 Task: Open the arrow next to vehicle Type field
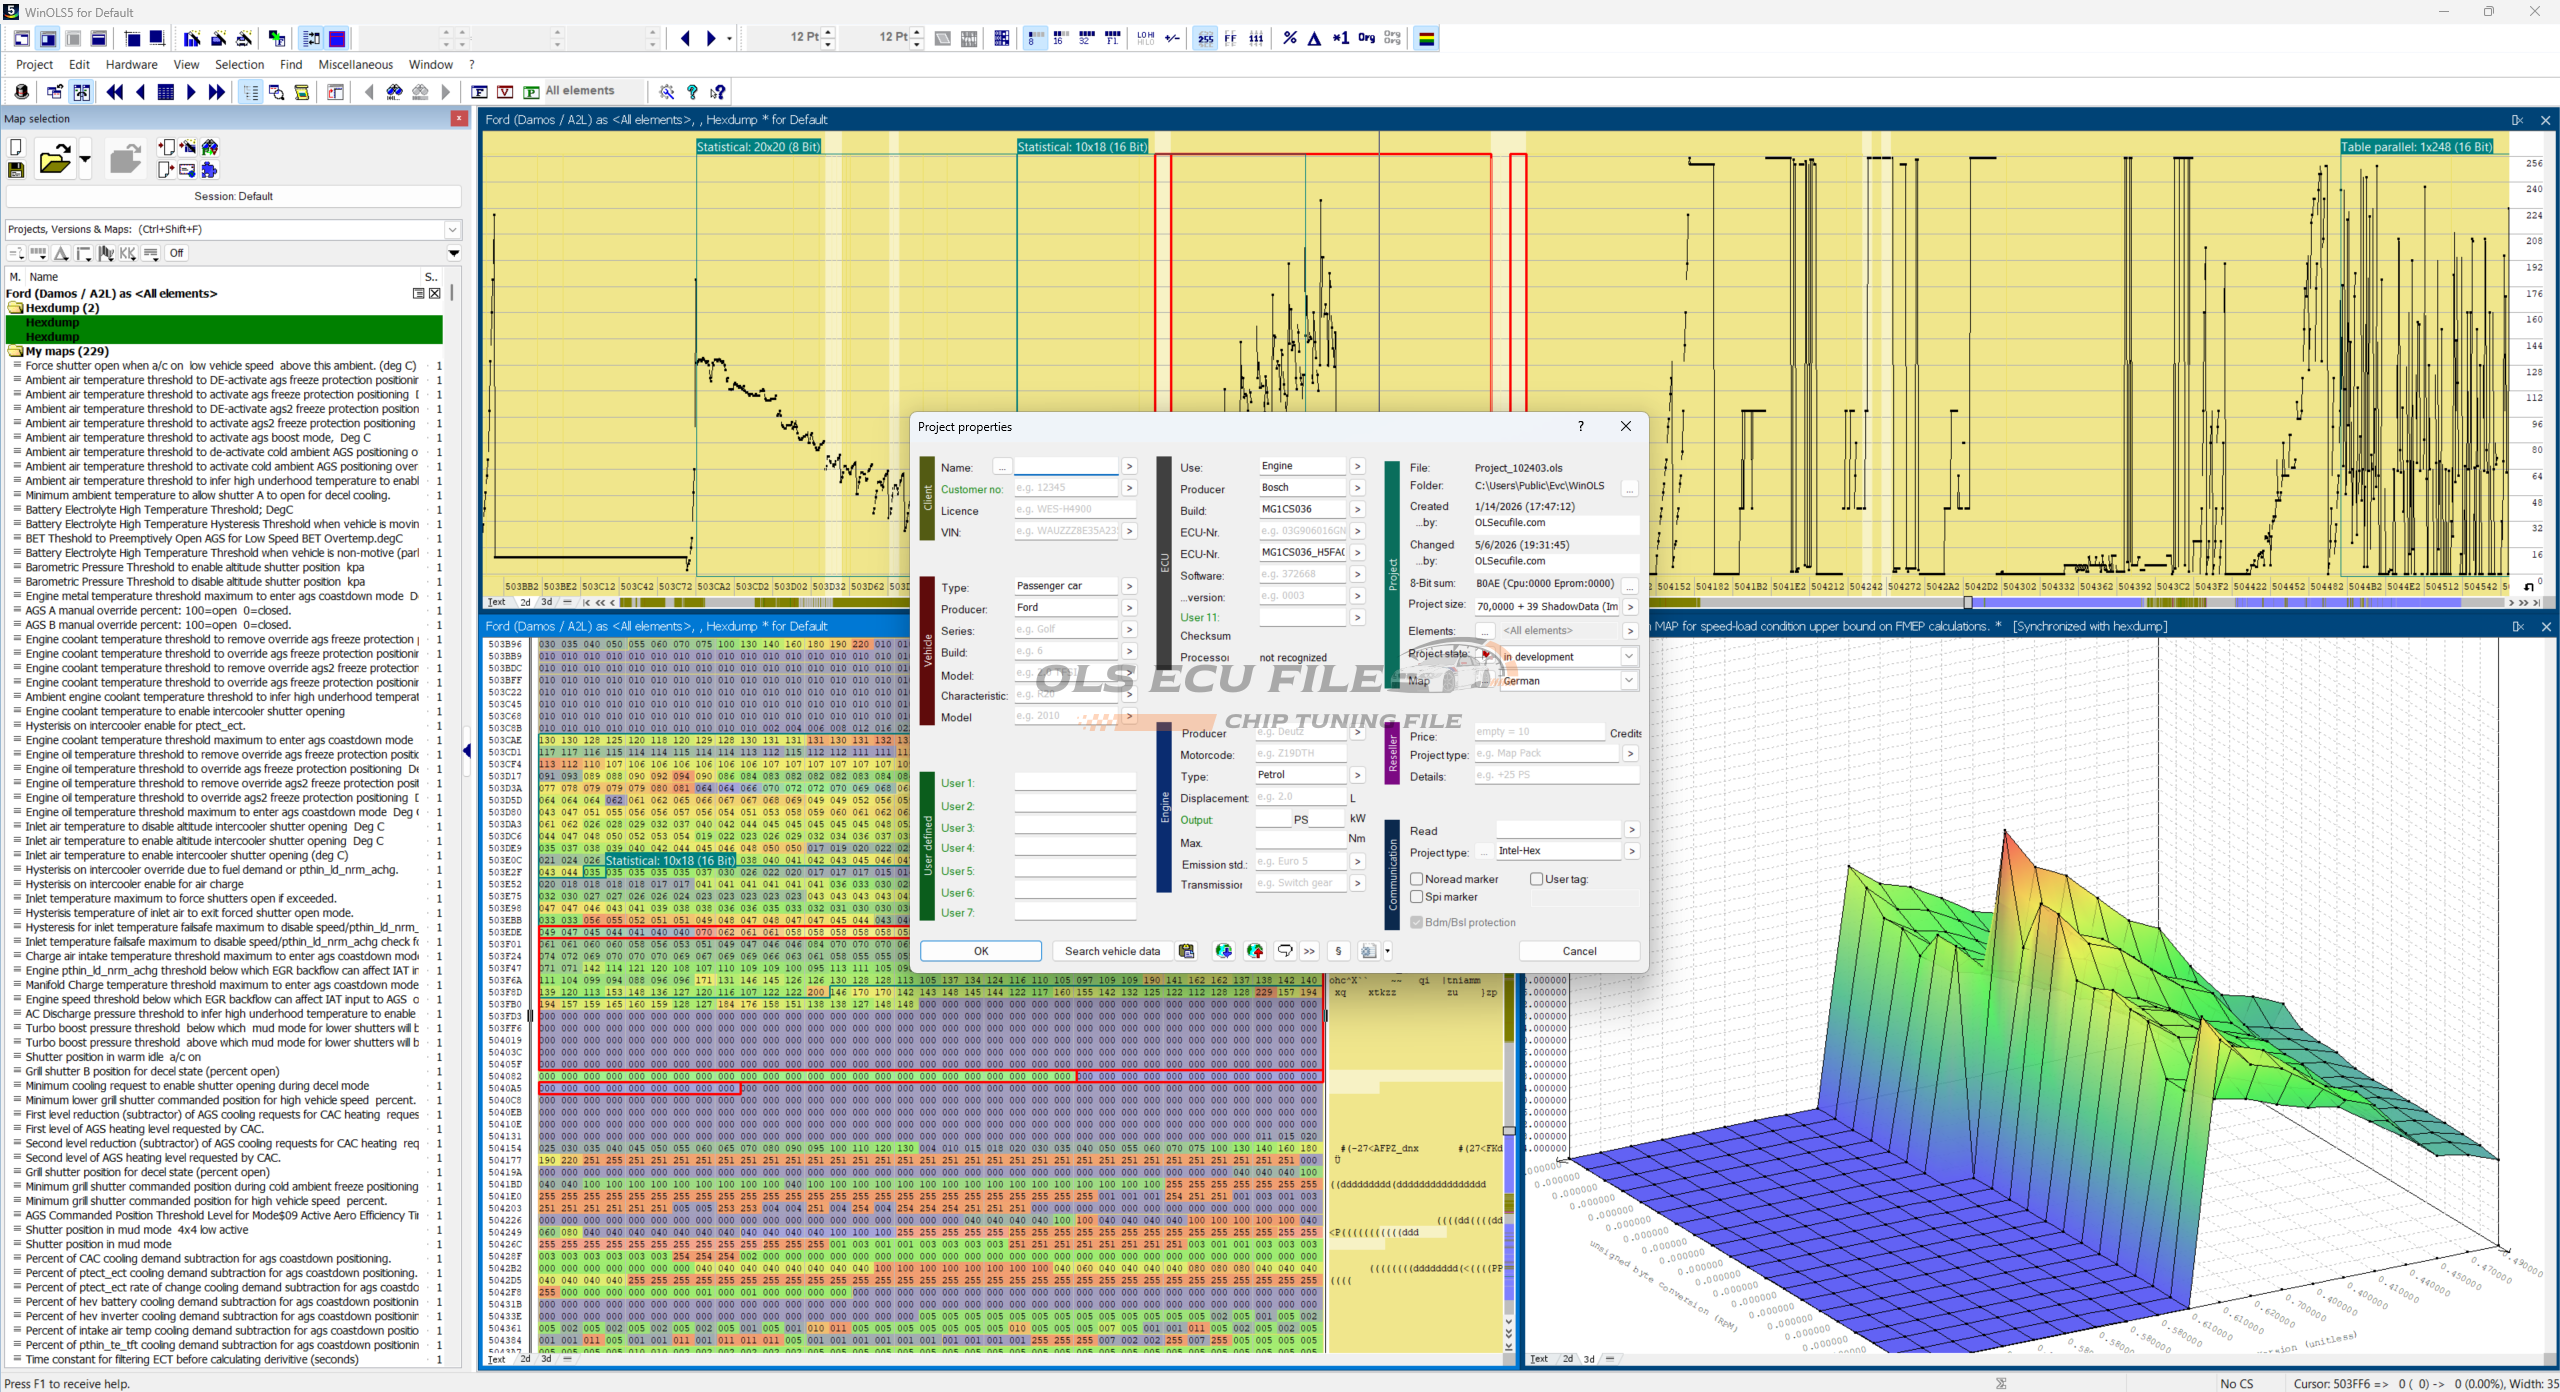tap(1129, 587)
